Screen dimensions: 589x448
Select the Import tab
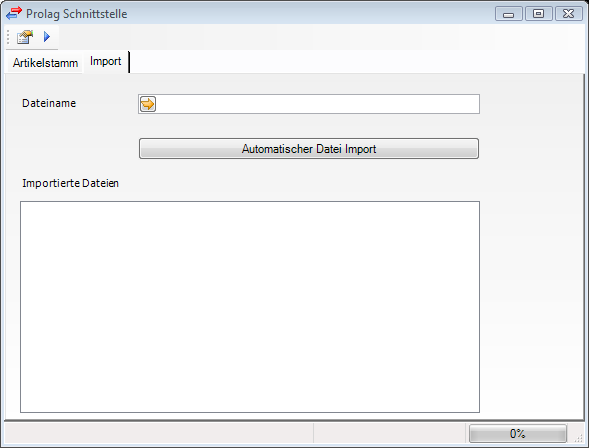click(x=106, y=61)
